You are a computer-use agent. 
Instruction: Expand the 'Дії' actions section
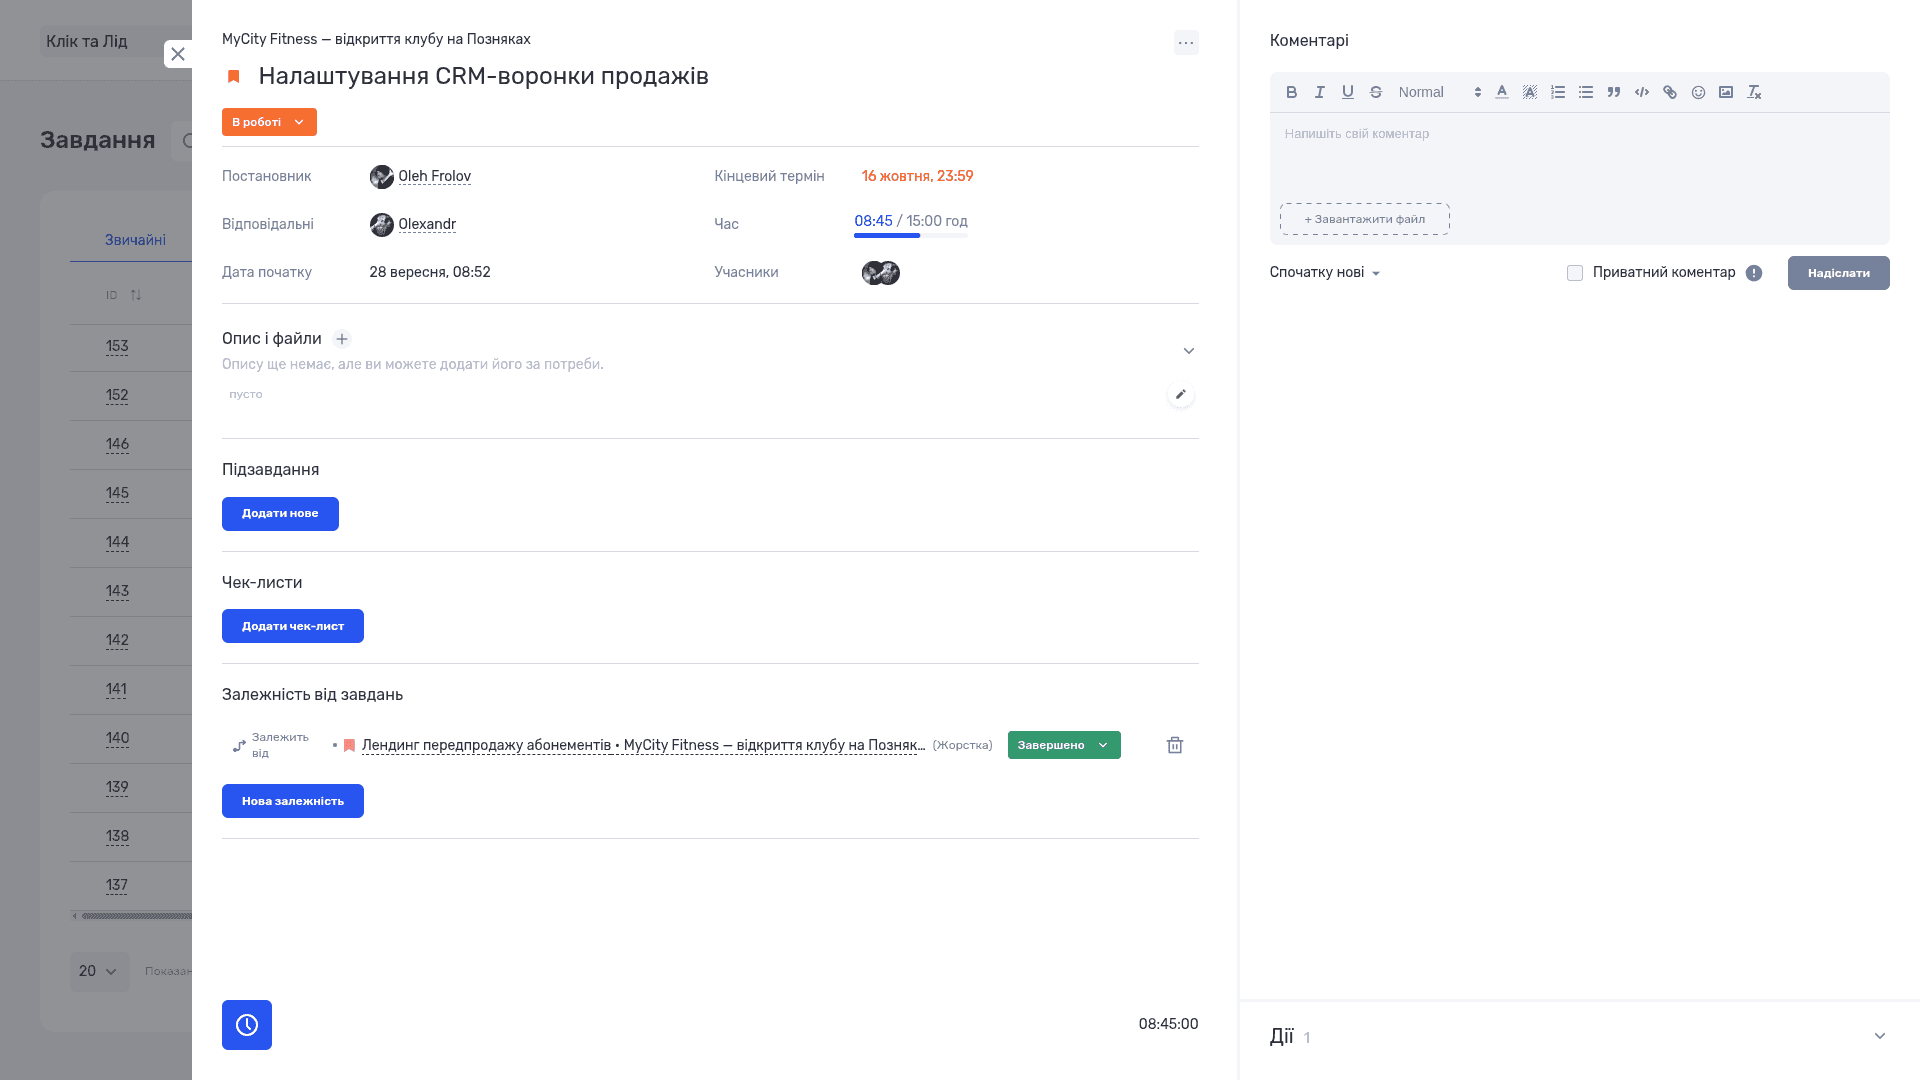[x=1879, y=1036]
